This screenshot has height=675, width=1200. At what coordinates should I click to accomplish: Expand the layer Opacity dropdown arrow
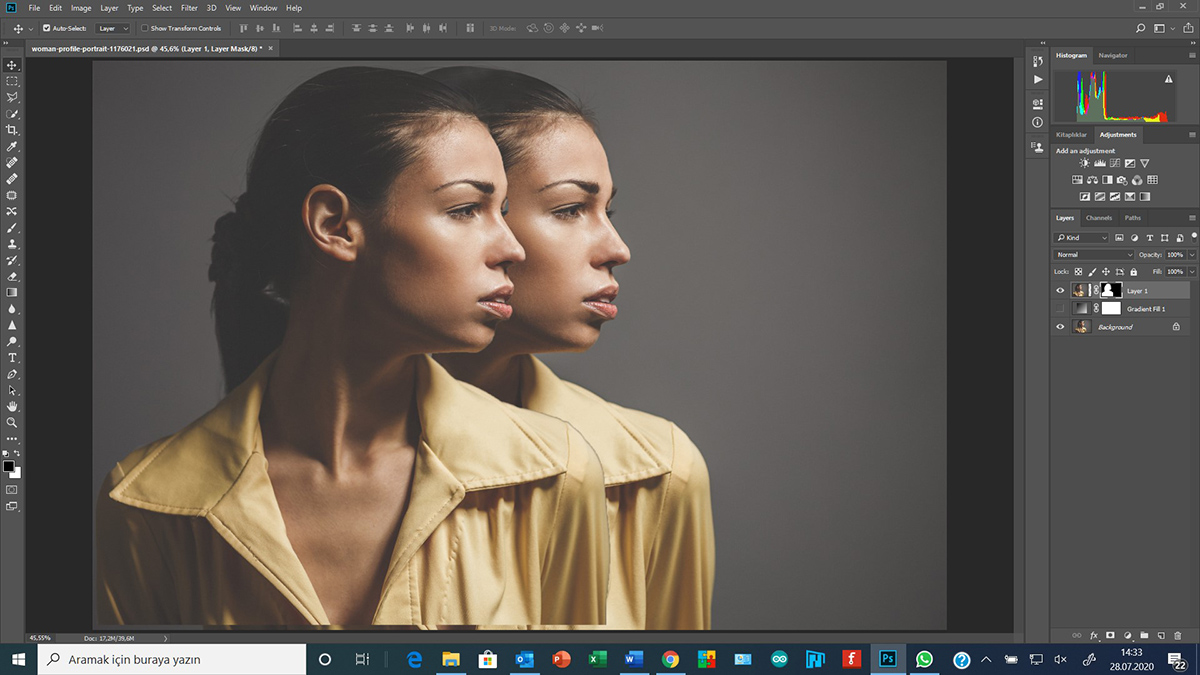pos(1192,255)
